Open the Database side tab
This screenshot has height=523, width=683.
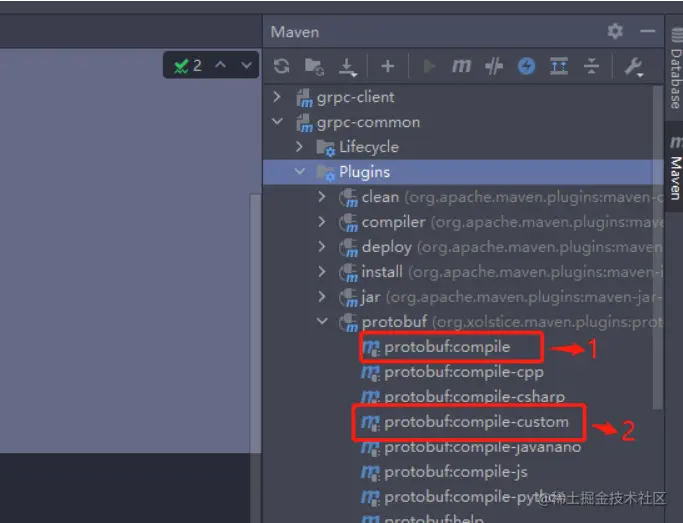(x=675, y=70)
